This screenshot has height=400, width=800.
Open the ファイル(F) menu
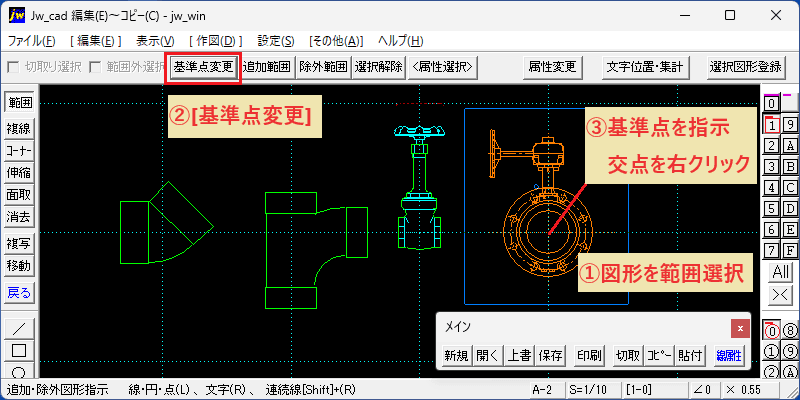click(x=32, y=41)
